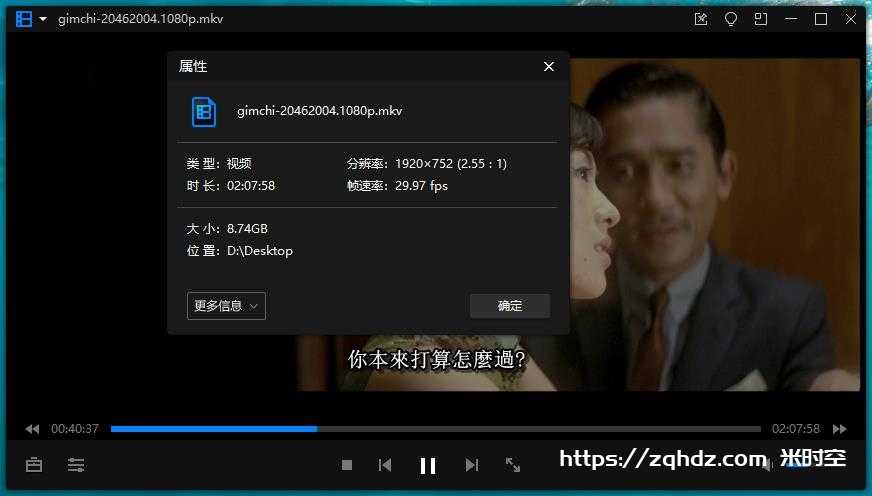Click the playback progress bar
The width and height of the screenshot is (872, 496).
tap(435, 429)
